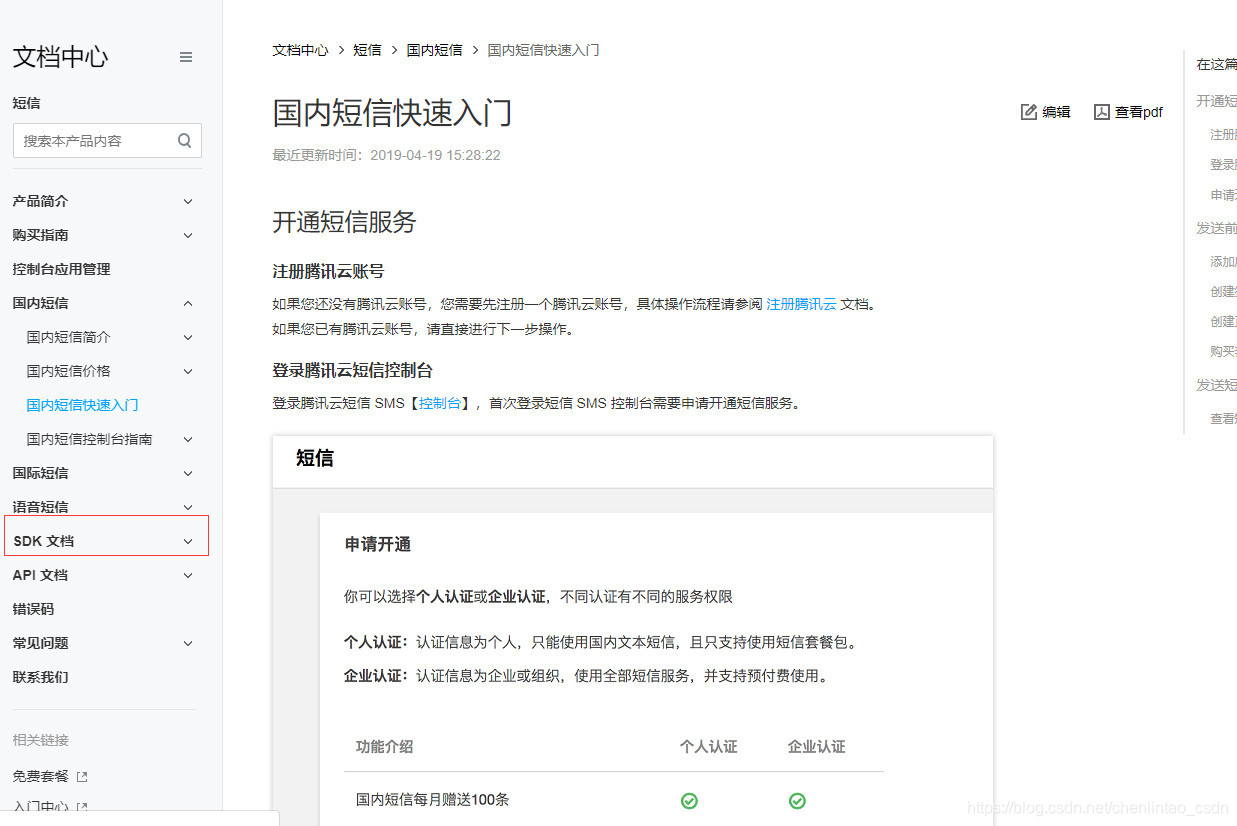Open API 文档 in the sidebar
The image size is (1237, 826).
40,575
